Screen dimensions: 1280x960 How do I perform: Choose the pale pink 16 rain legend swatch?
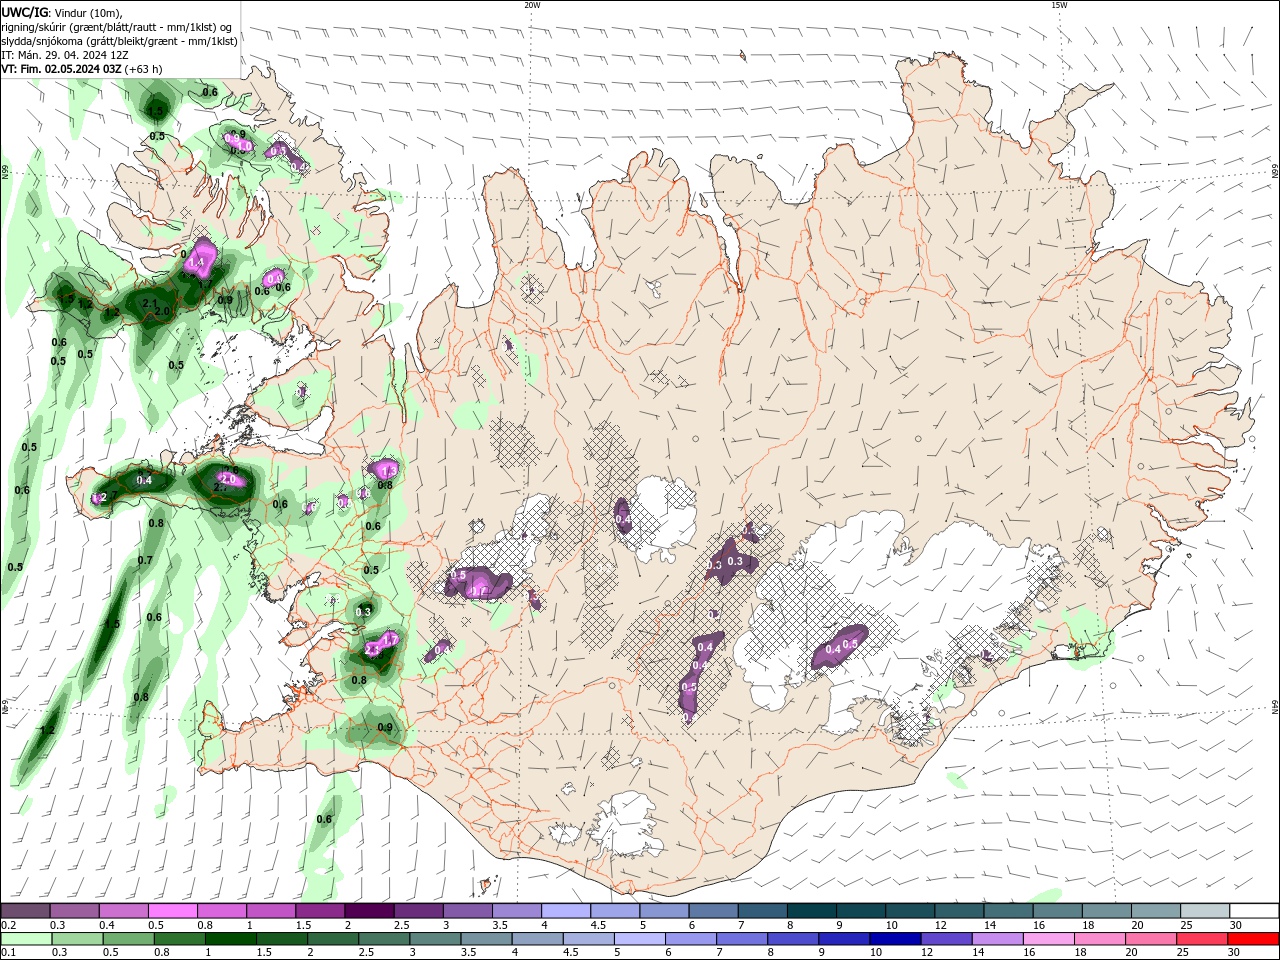(x=1048, y=939)
